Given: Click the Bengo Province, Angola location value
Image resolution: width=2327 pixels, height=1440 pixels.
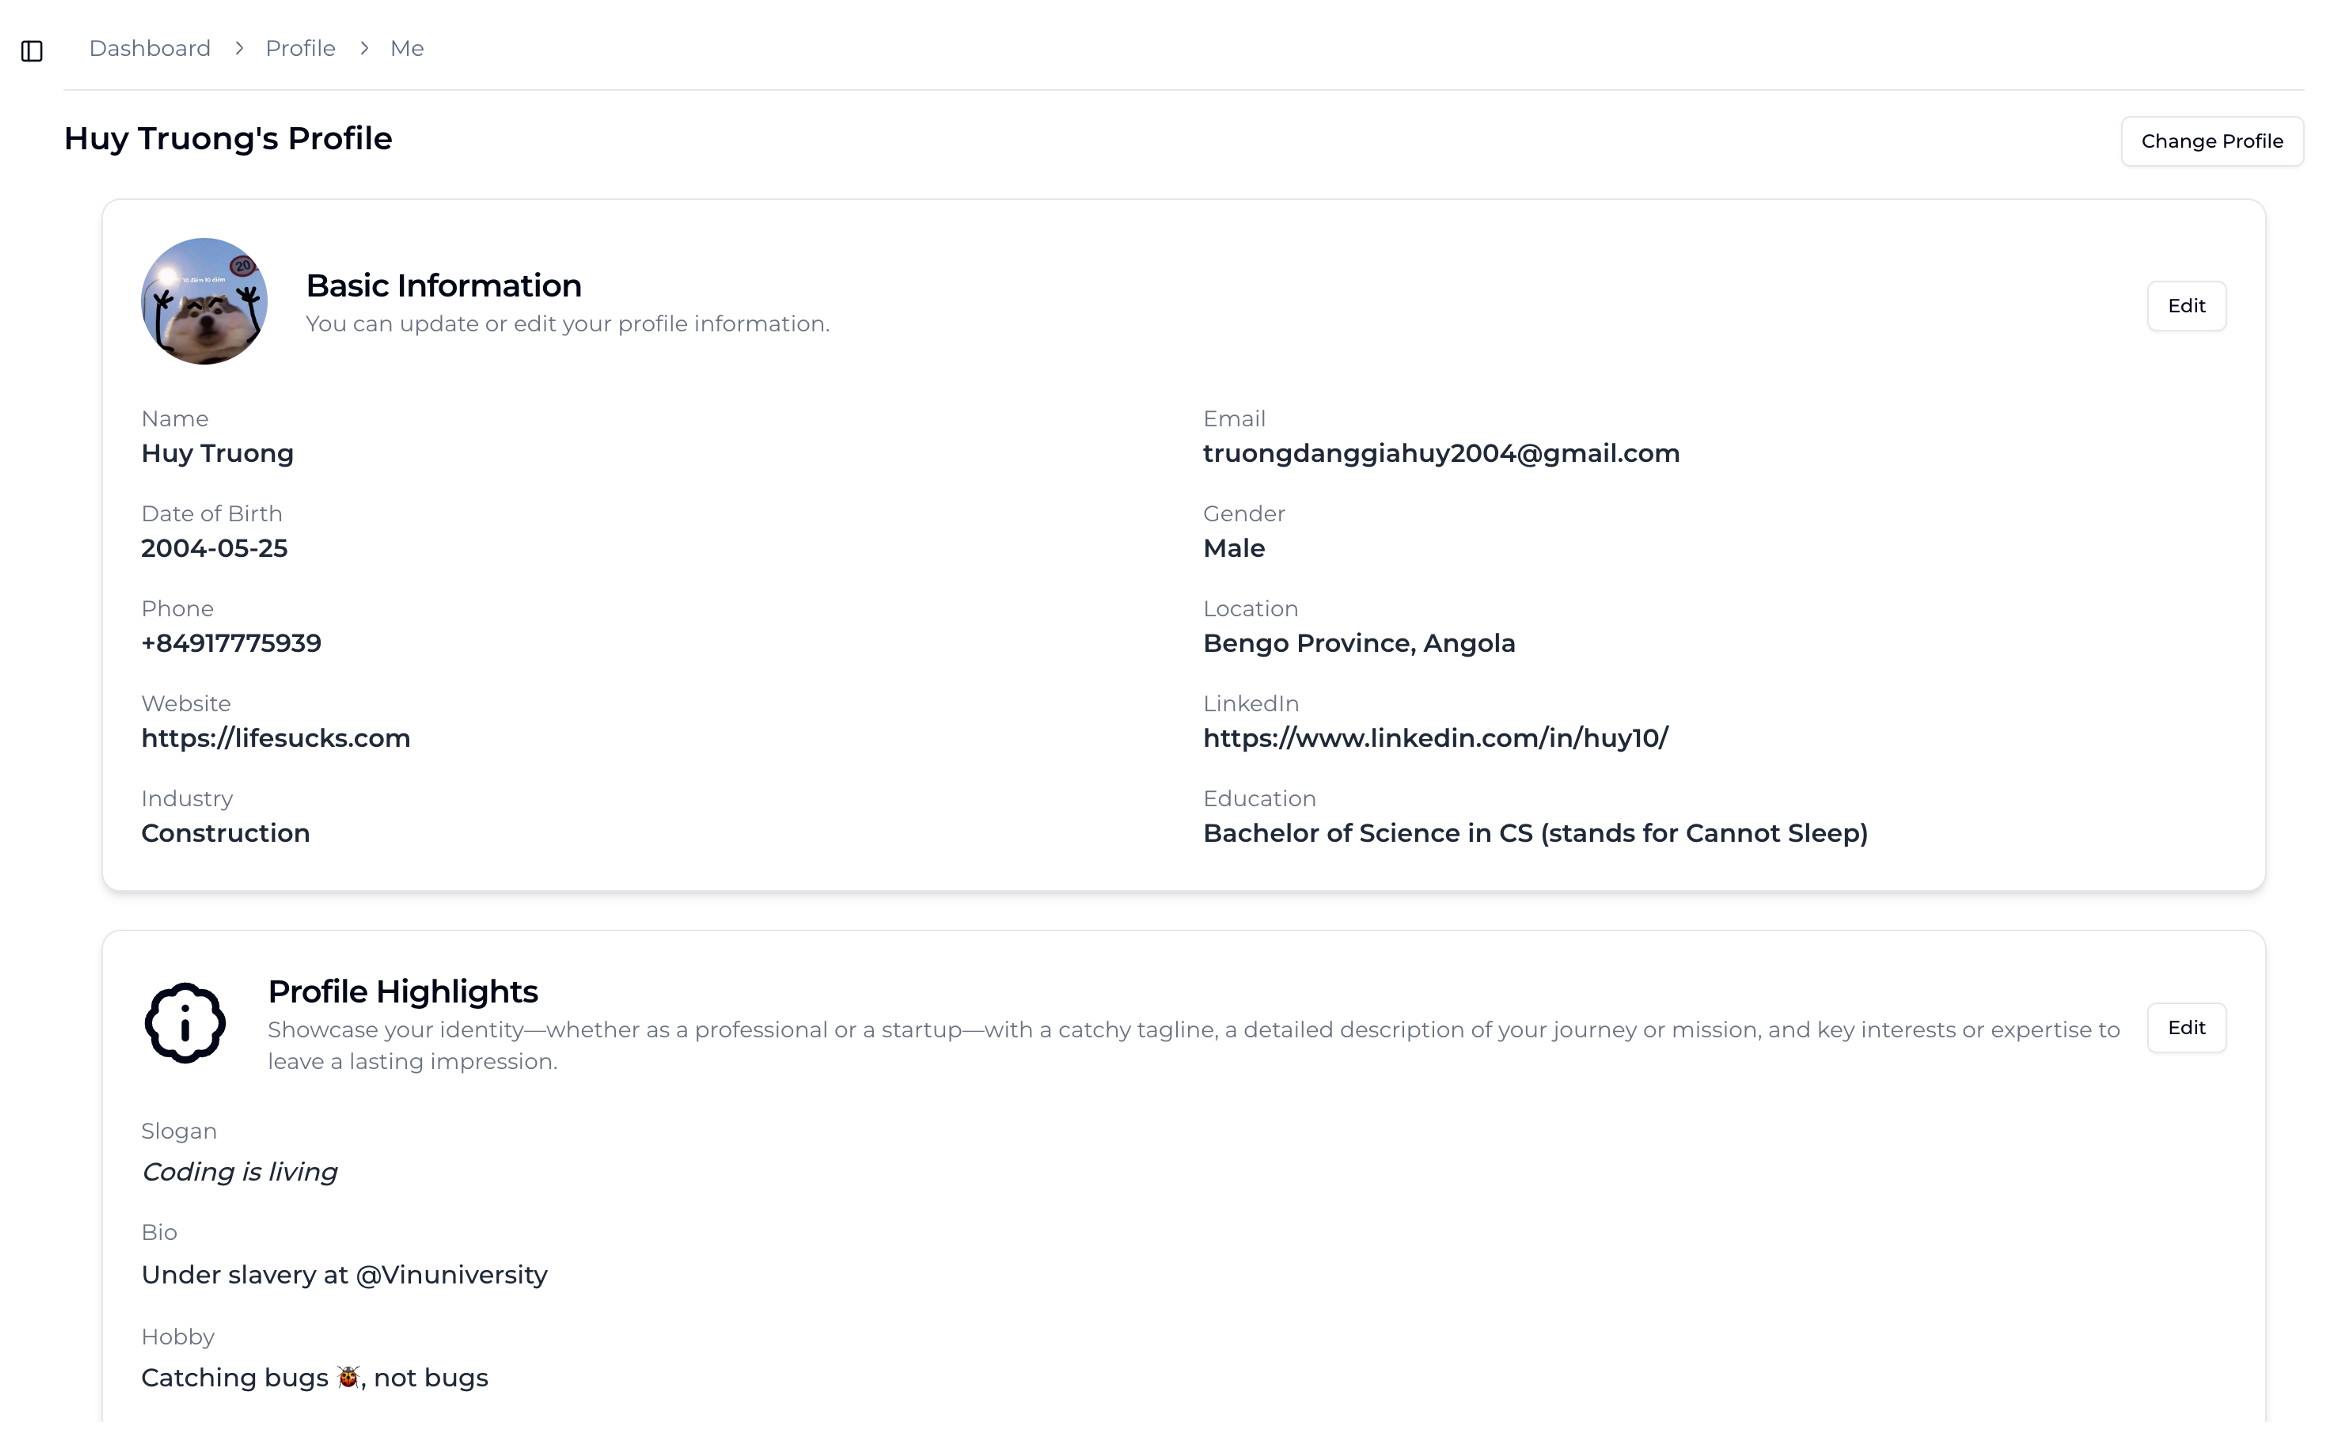Looking at the screenshot, I should point(1359,643).
